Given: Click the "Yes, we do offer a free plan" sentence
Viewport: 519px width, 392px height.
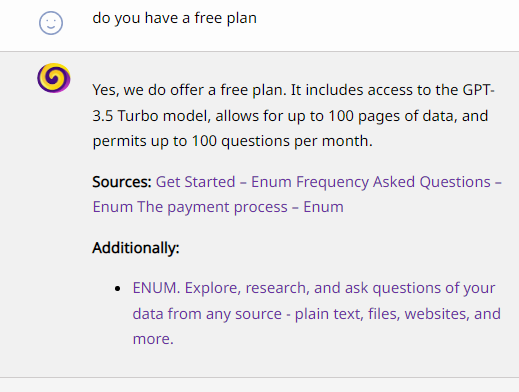Looking at the screenshot, I should (x=189, y=90).
